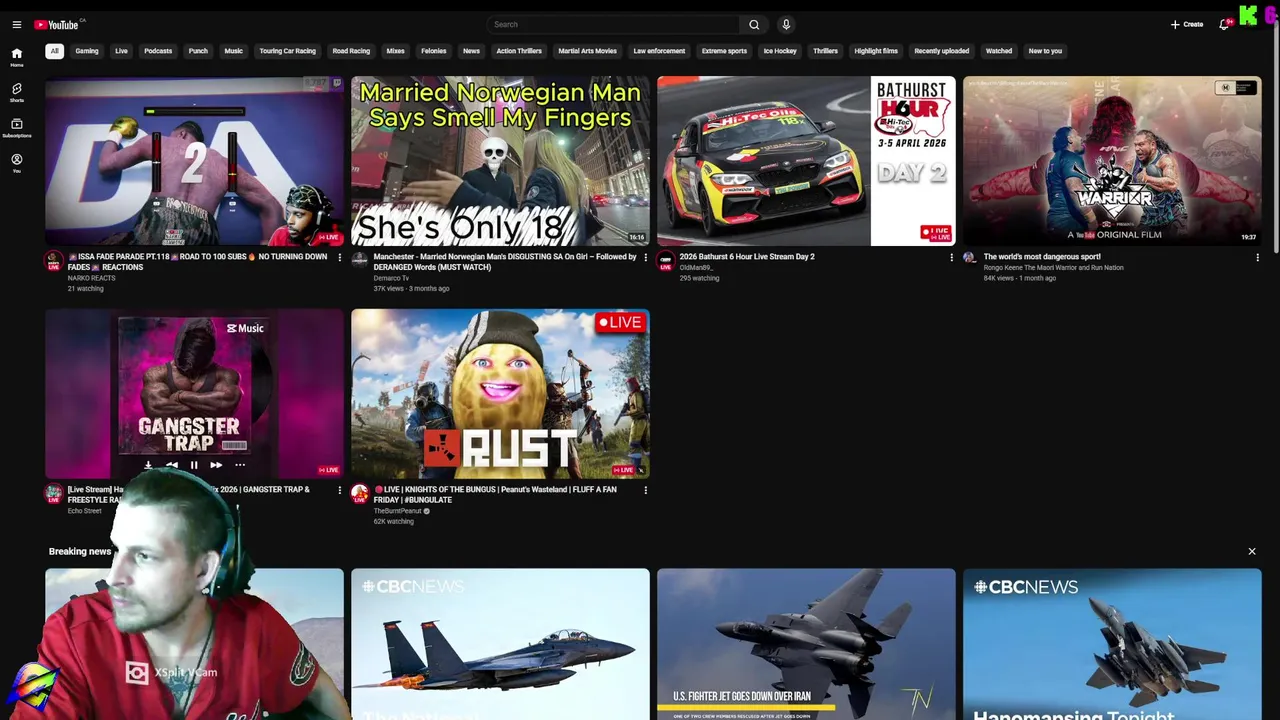The width and height of the screenshot is (1280, 720).
Task: Select the All filter chip
Action: click(x=55, y=51)
